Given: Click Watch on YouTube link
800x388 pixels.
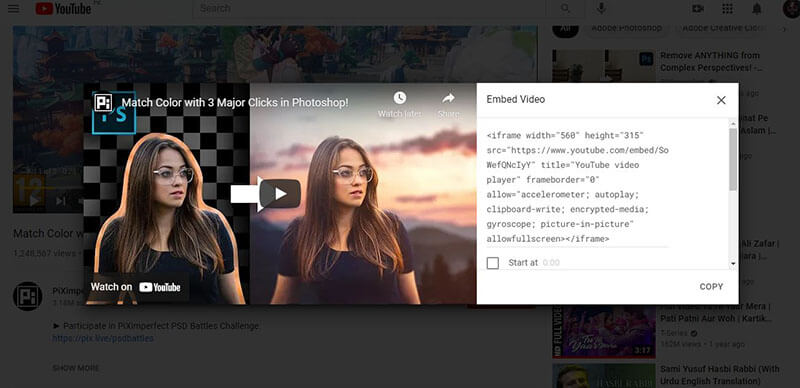Looking at the screenshot, I should click(x=135, y=287).
